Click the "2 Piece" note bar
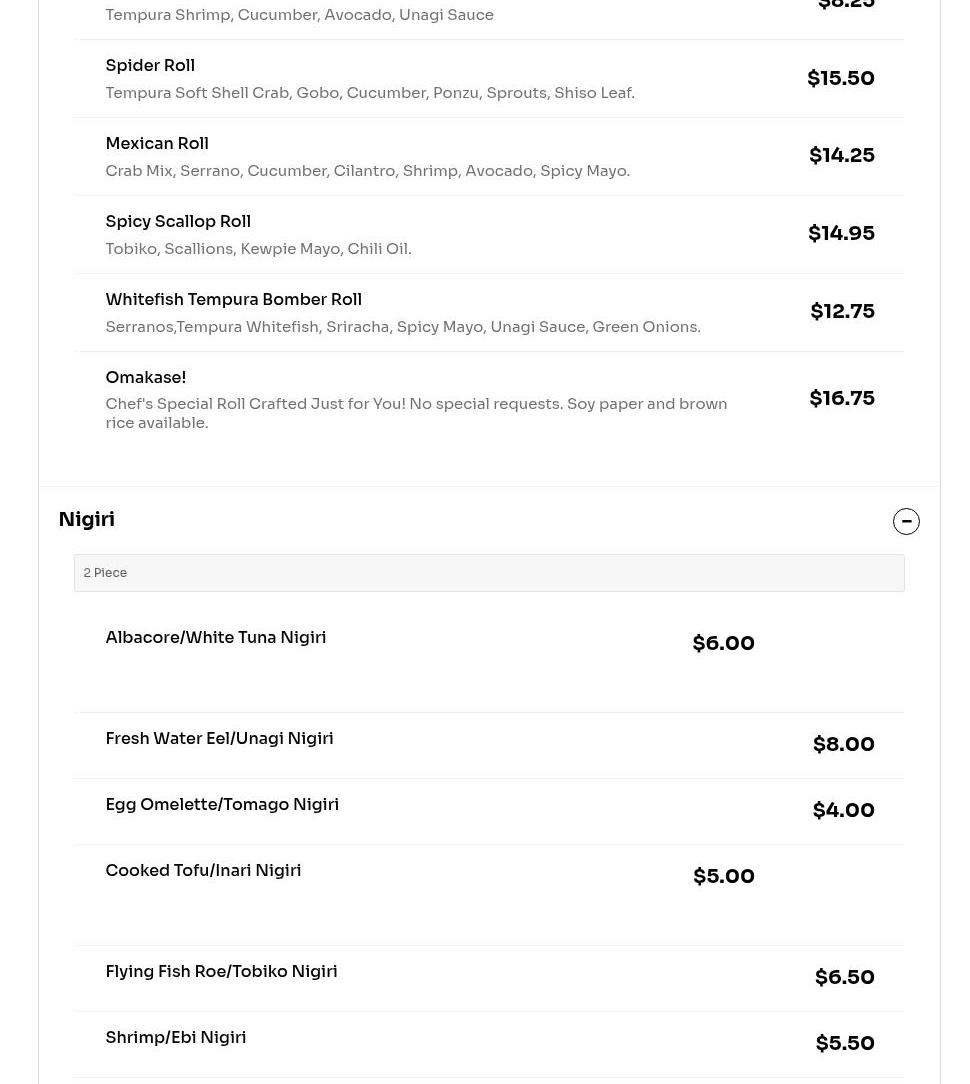 click(488, 573)
